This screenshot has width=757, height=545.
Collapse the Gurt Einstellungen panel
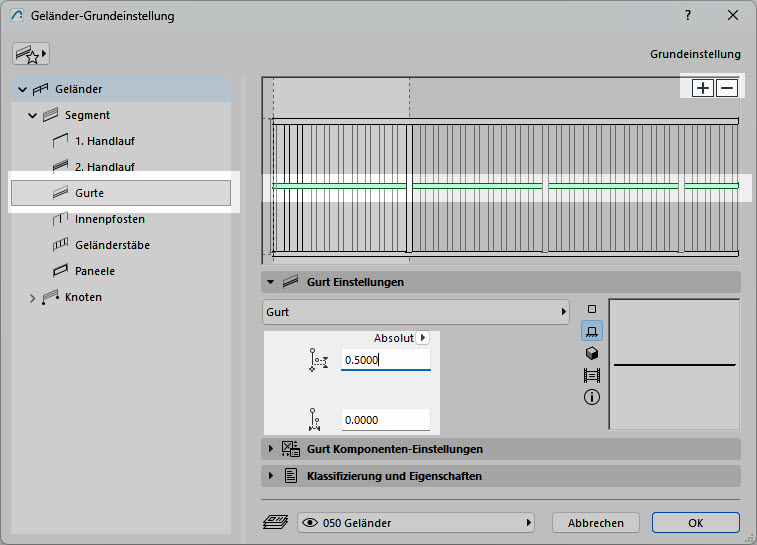point(270,282)
